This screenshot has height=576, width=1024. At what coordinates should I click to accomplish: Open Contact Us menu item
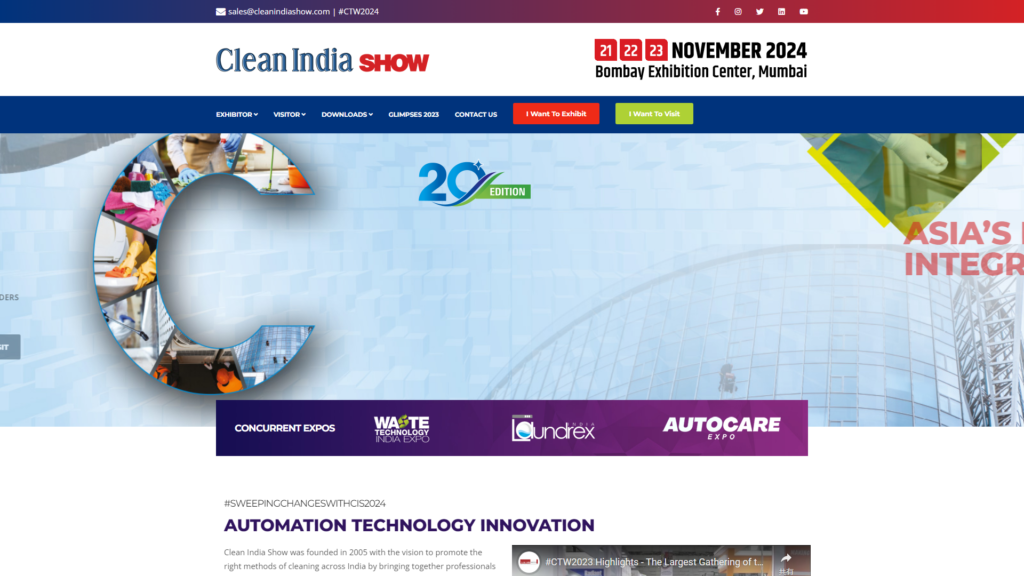click(475, 114)
